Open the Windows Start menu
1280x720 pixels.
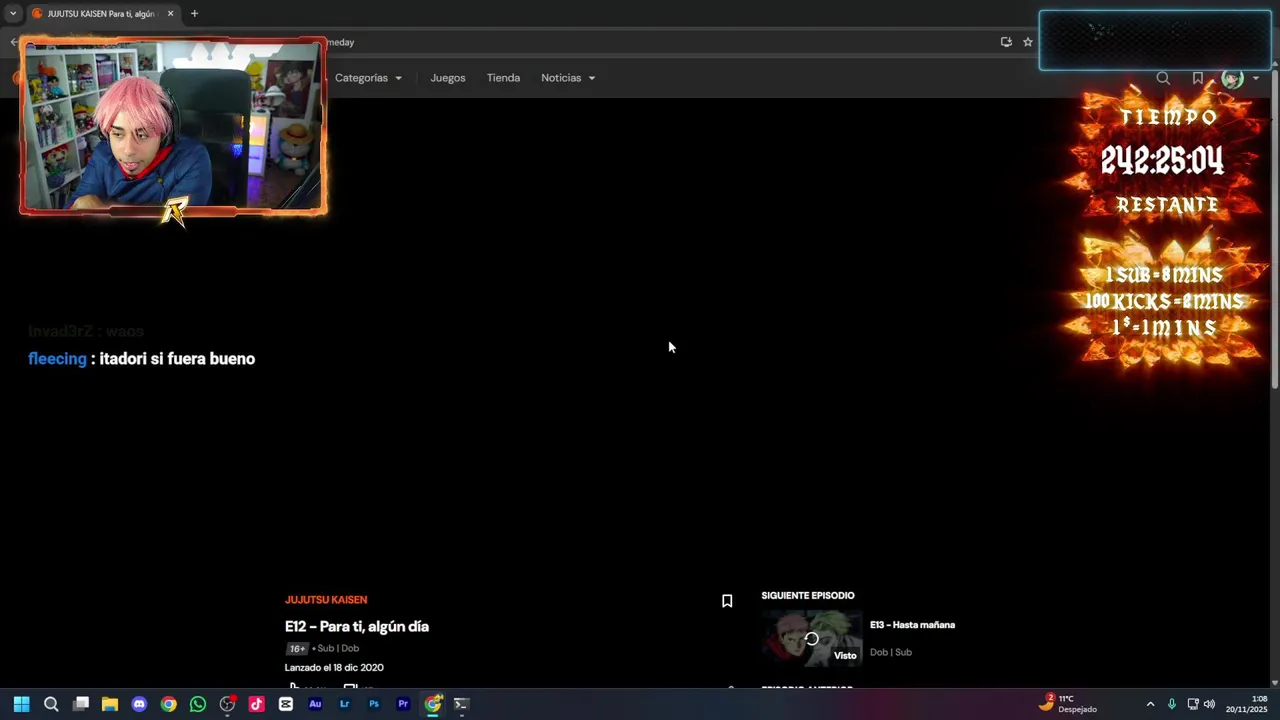pyautogui.click(x=21, y=704)
